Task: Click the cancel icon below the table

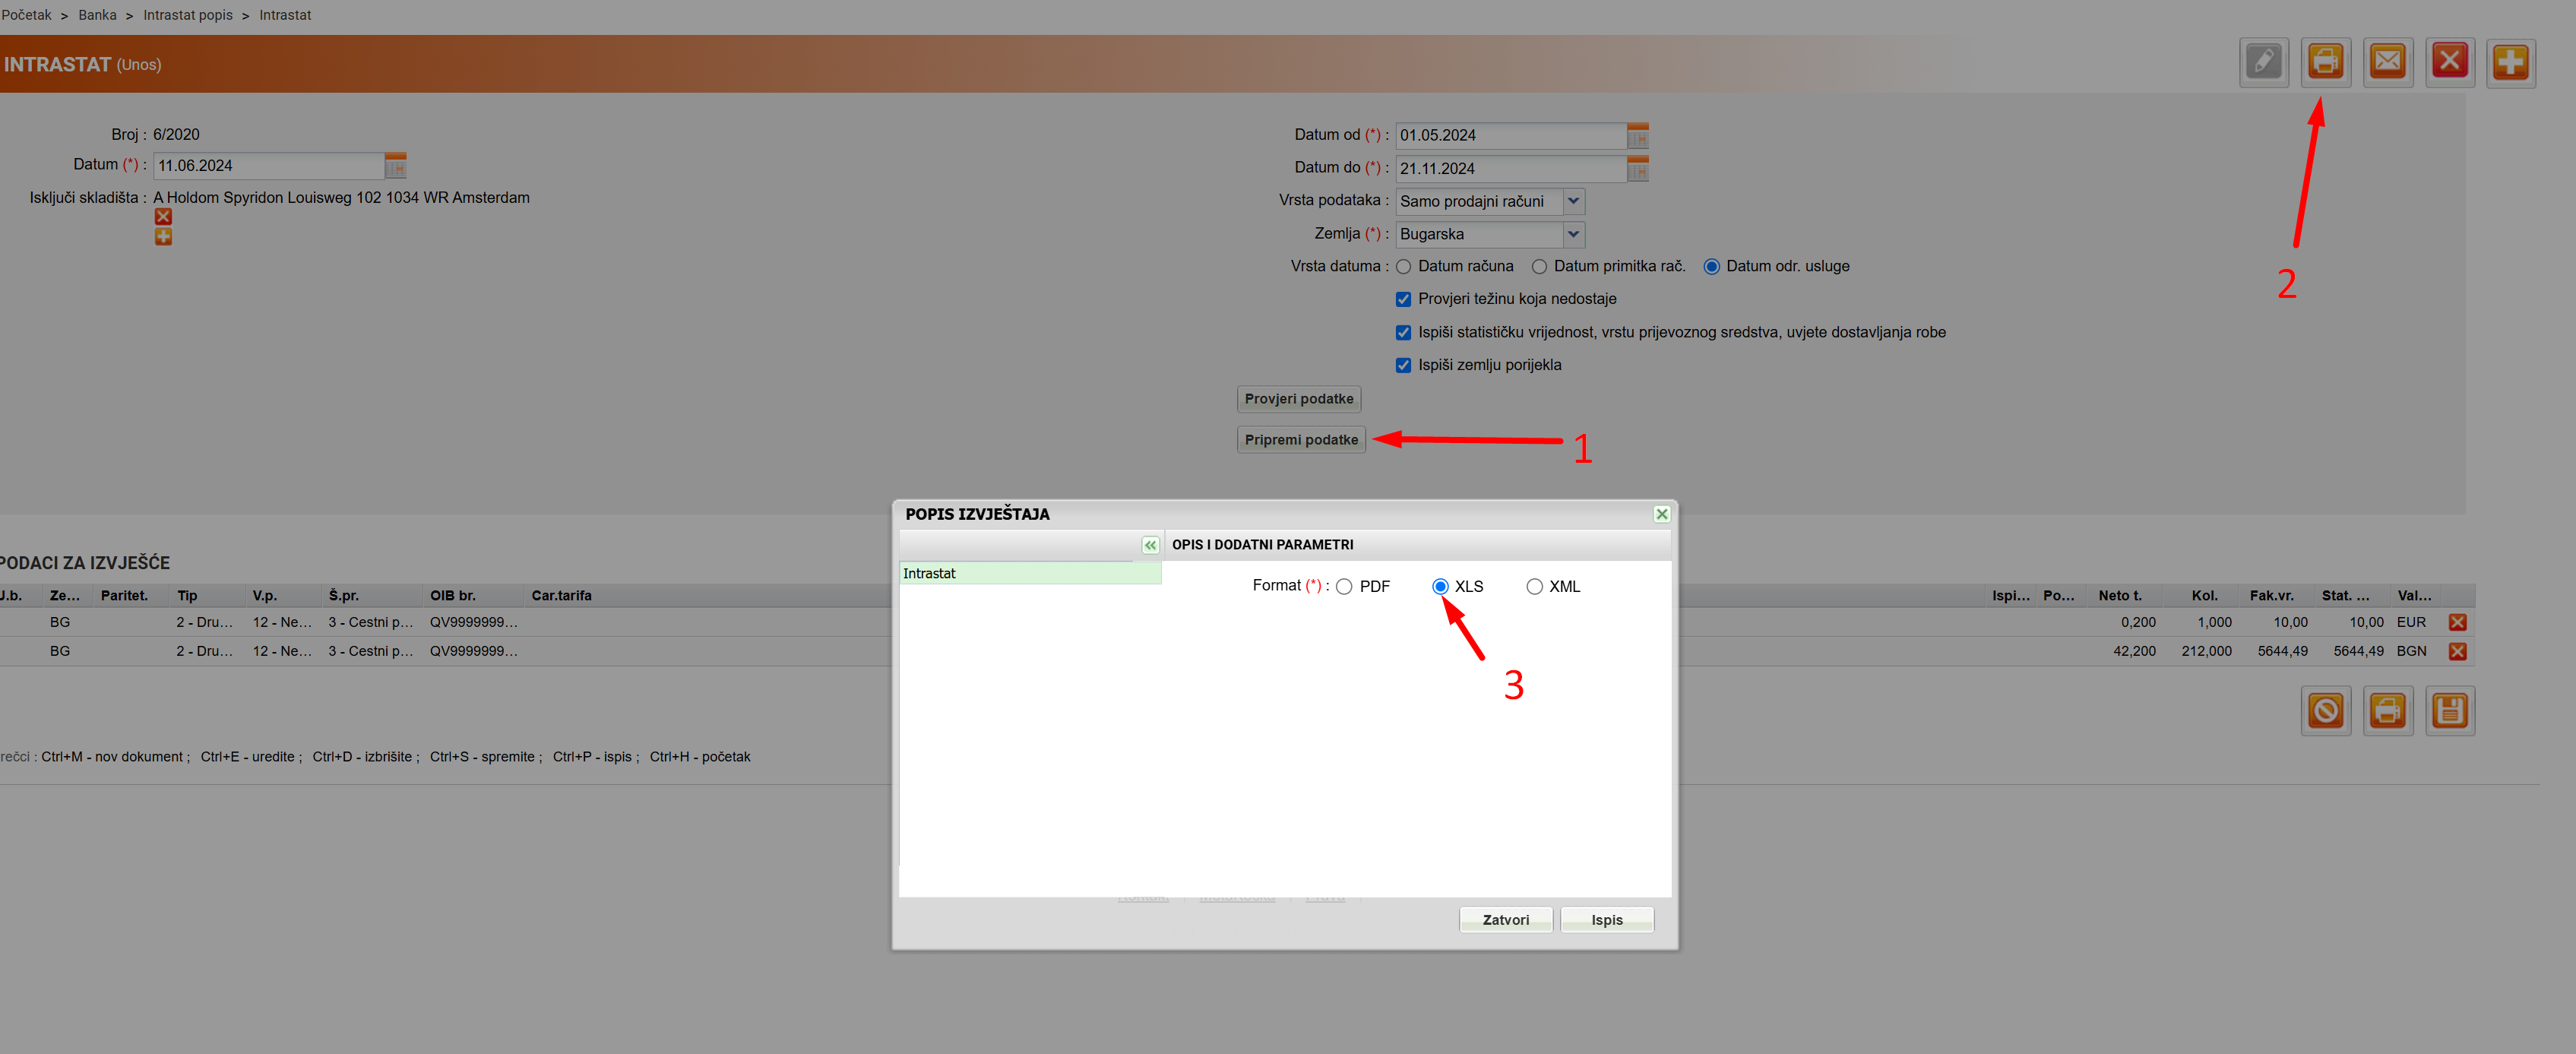Action: [x=2325, y=711]
